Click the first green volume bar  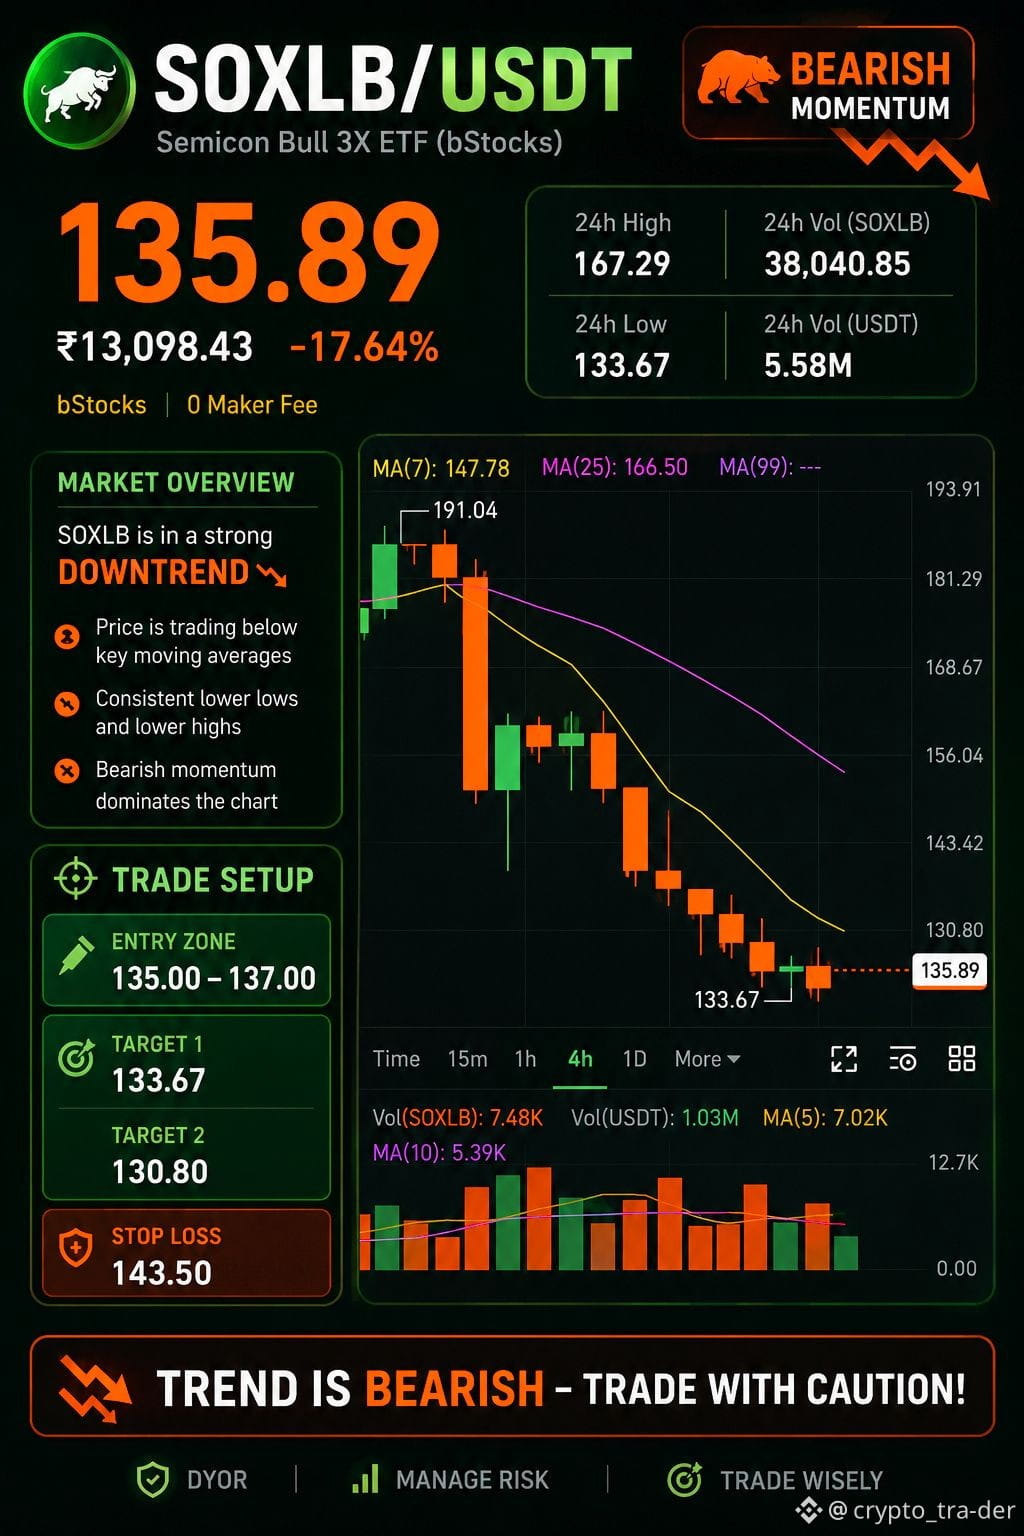click(x=387, y=1237)
